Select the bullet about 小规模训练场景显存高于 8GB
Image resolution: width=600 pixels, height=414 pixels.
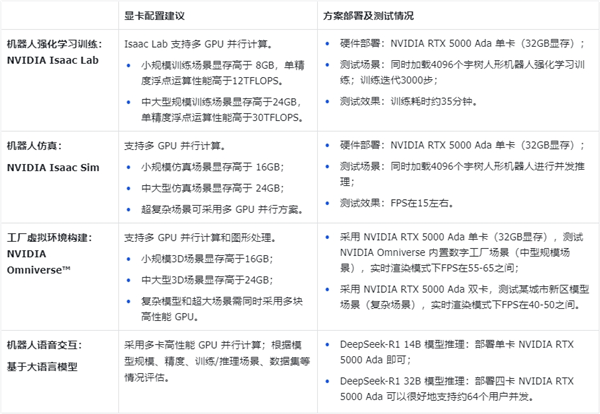click(223, 73)
